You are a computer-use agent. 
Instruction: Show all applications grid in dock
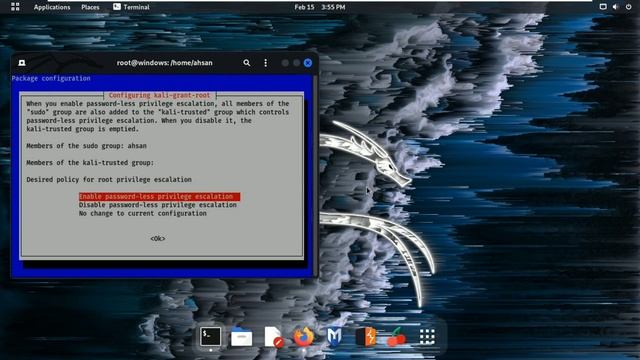pos(427,337)
